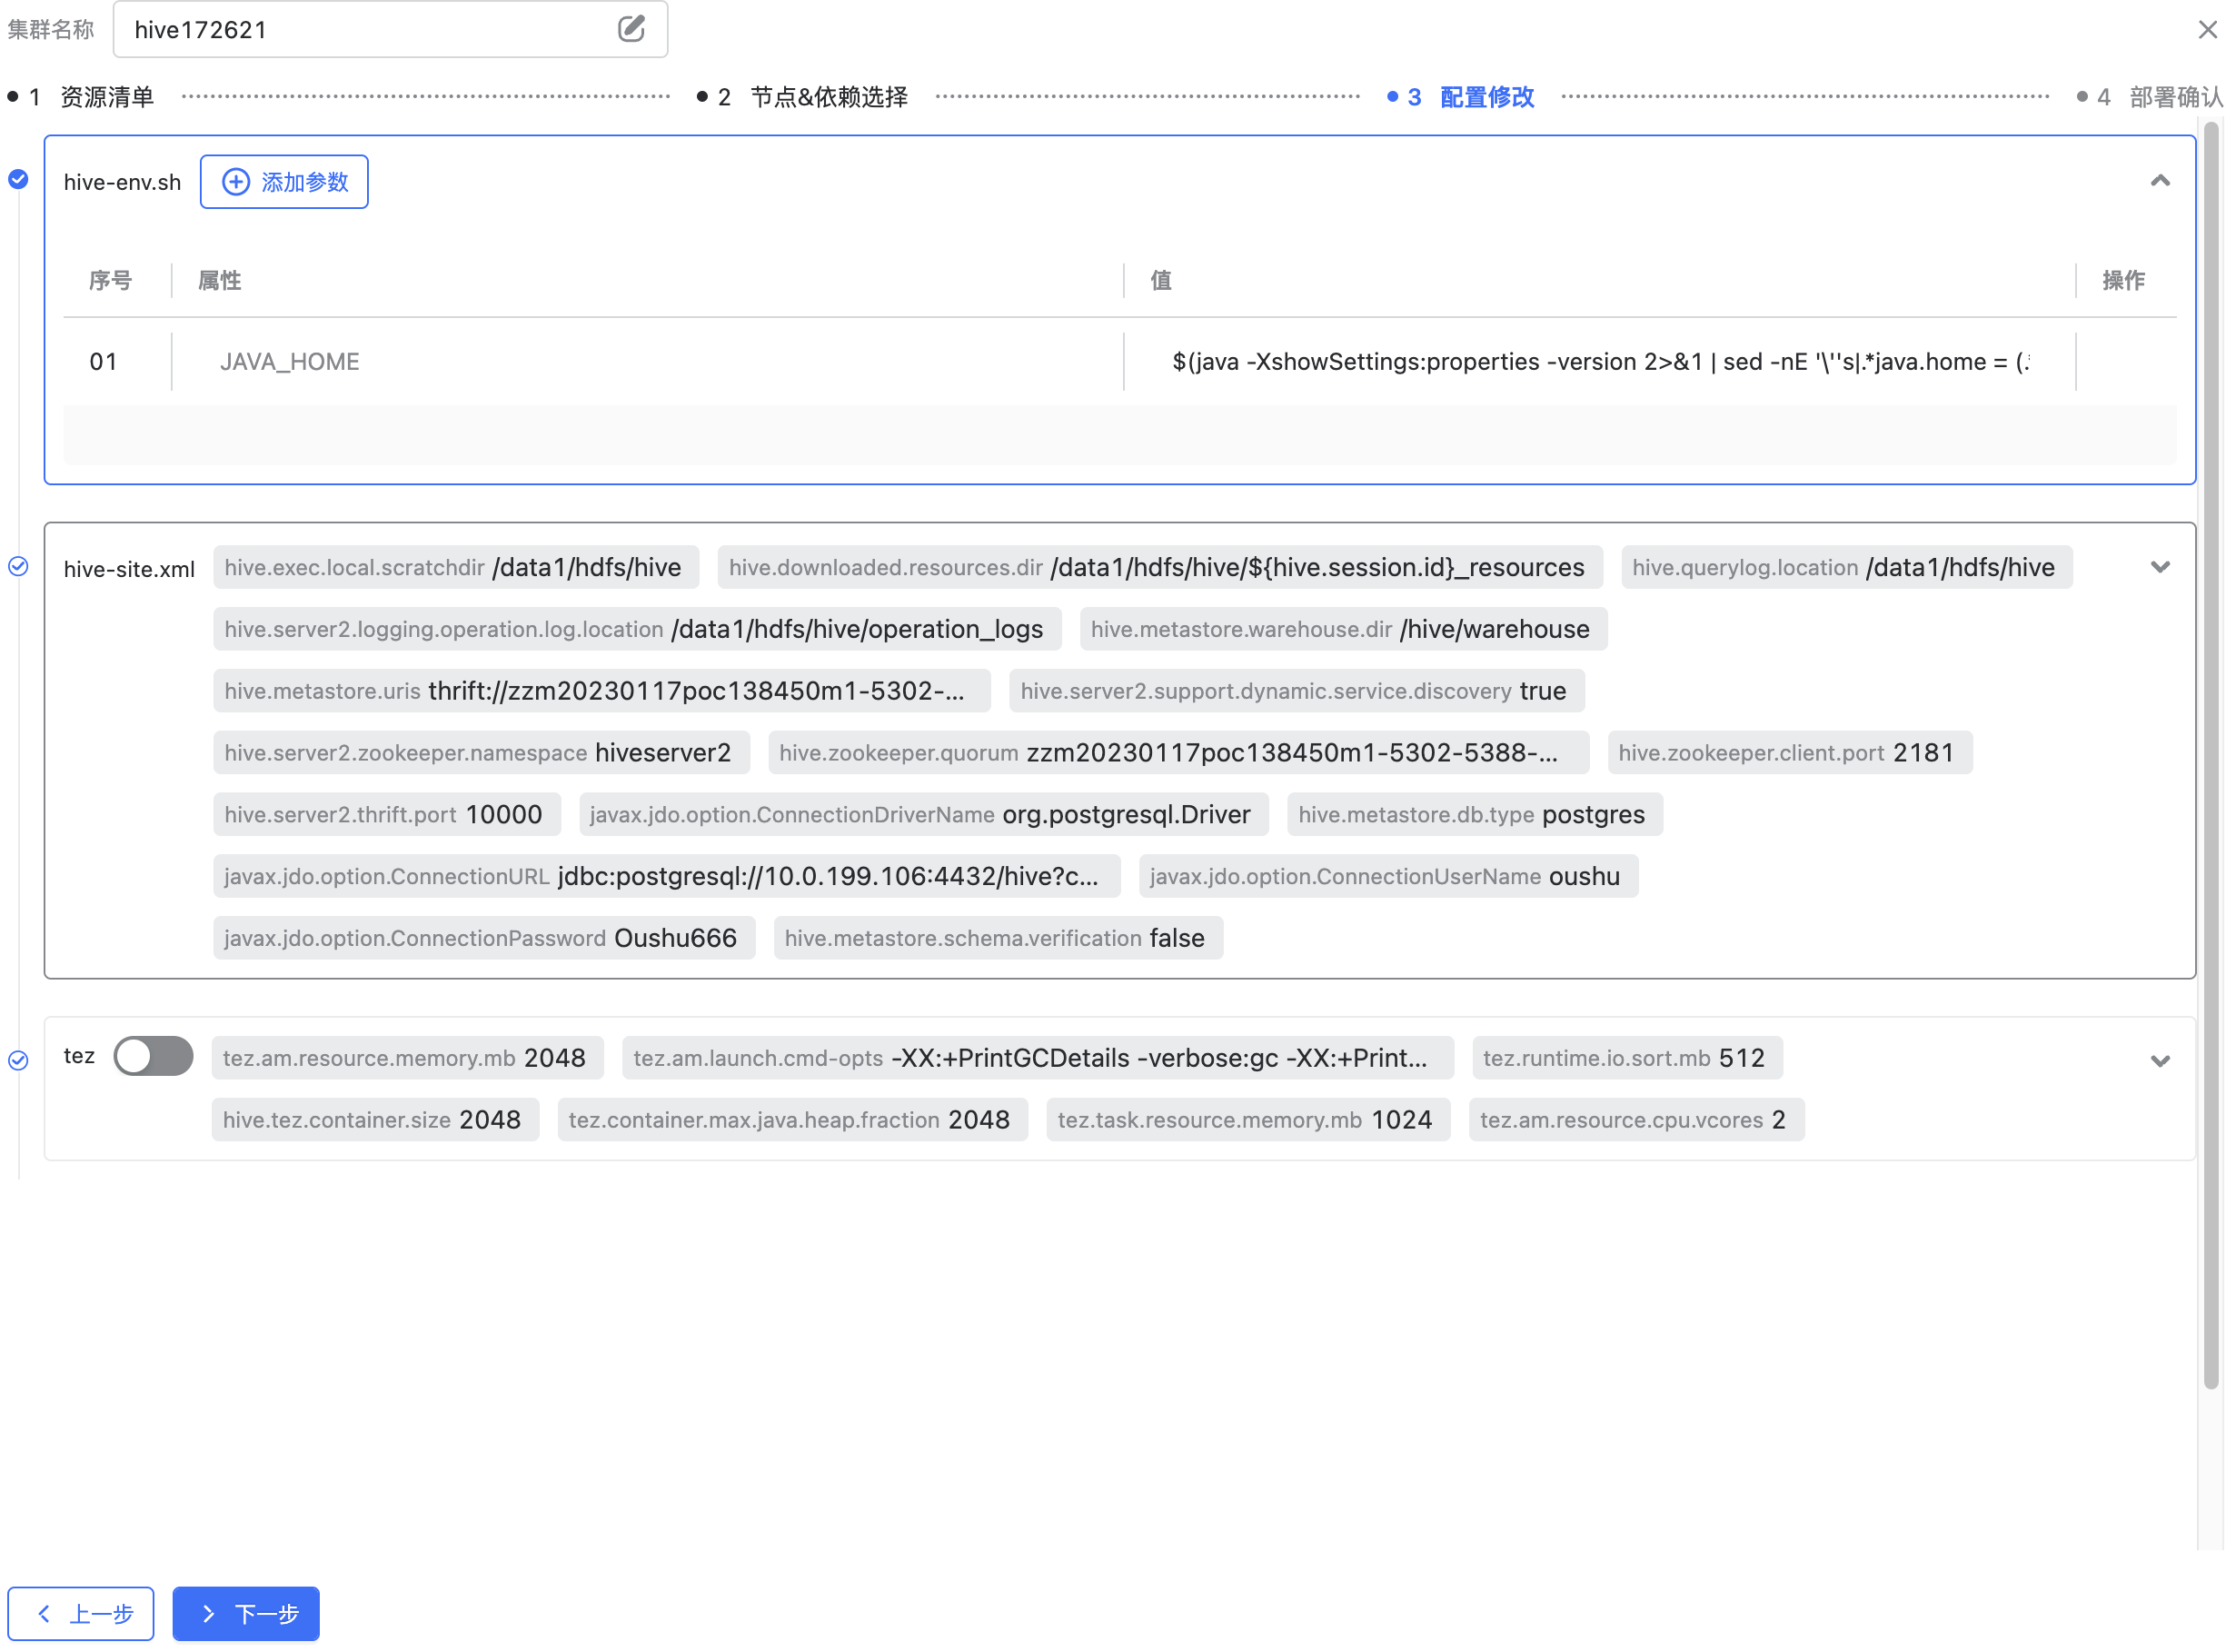This screenshot has width=2226, height=1652.
Task: Click the hive-env.sh section title
Action: [122, 182]
